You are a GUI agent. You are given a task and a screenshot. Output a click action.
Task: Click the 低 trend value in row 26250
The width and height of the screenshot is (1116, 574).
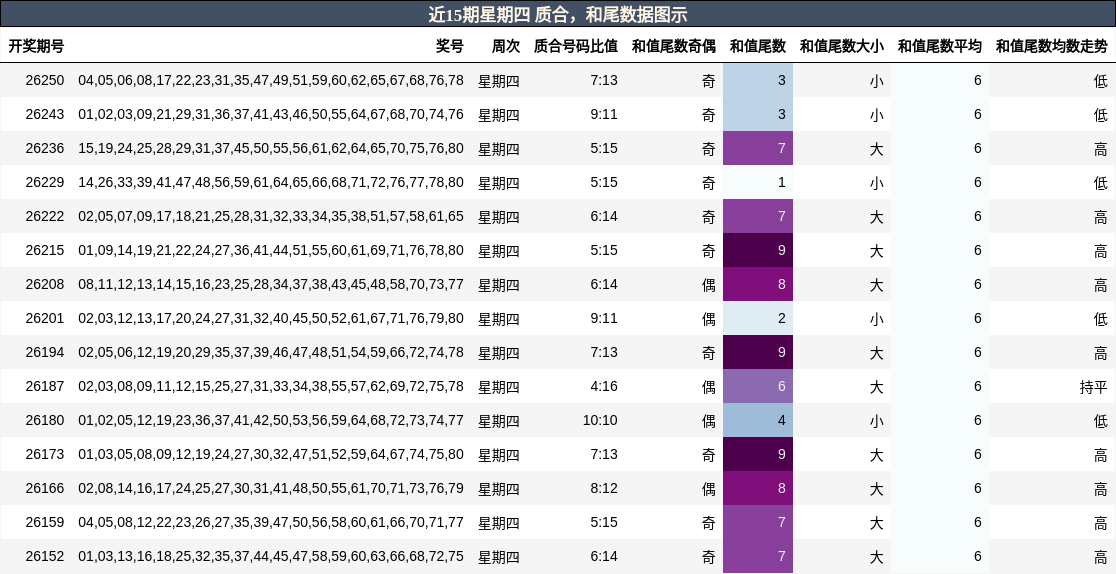1100,81
